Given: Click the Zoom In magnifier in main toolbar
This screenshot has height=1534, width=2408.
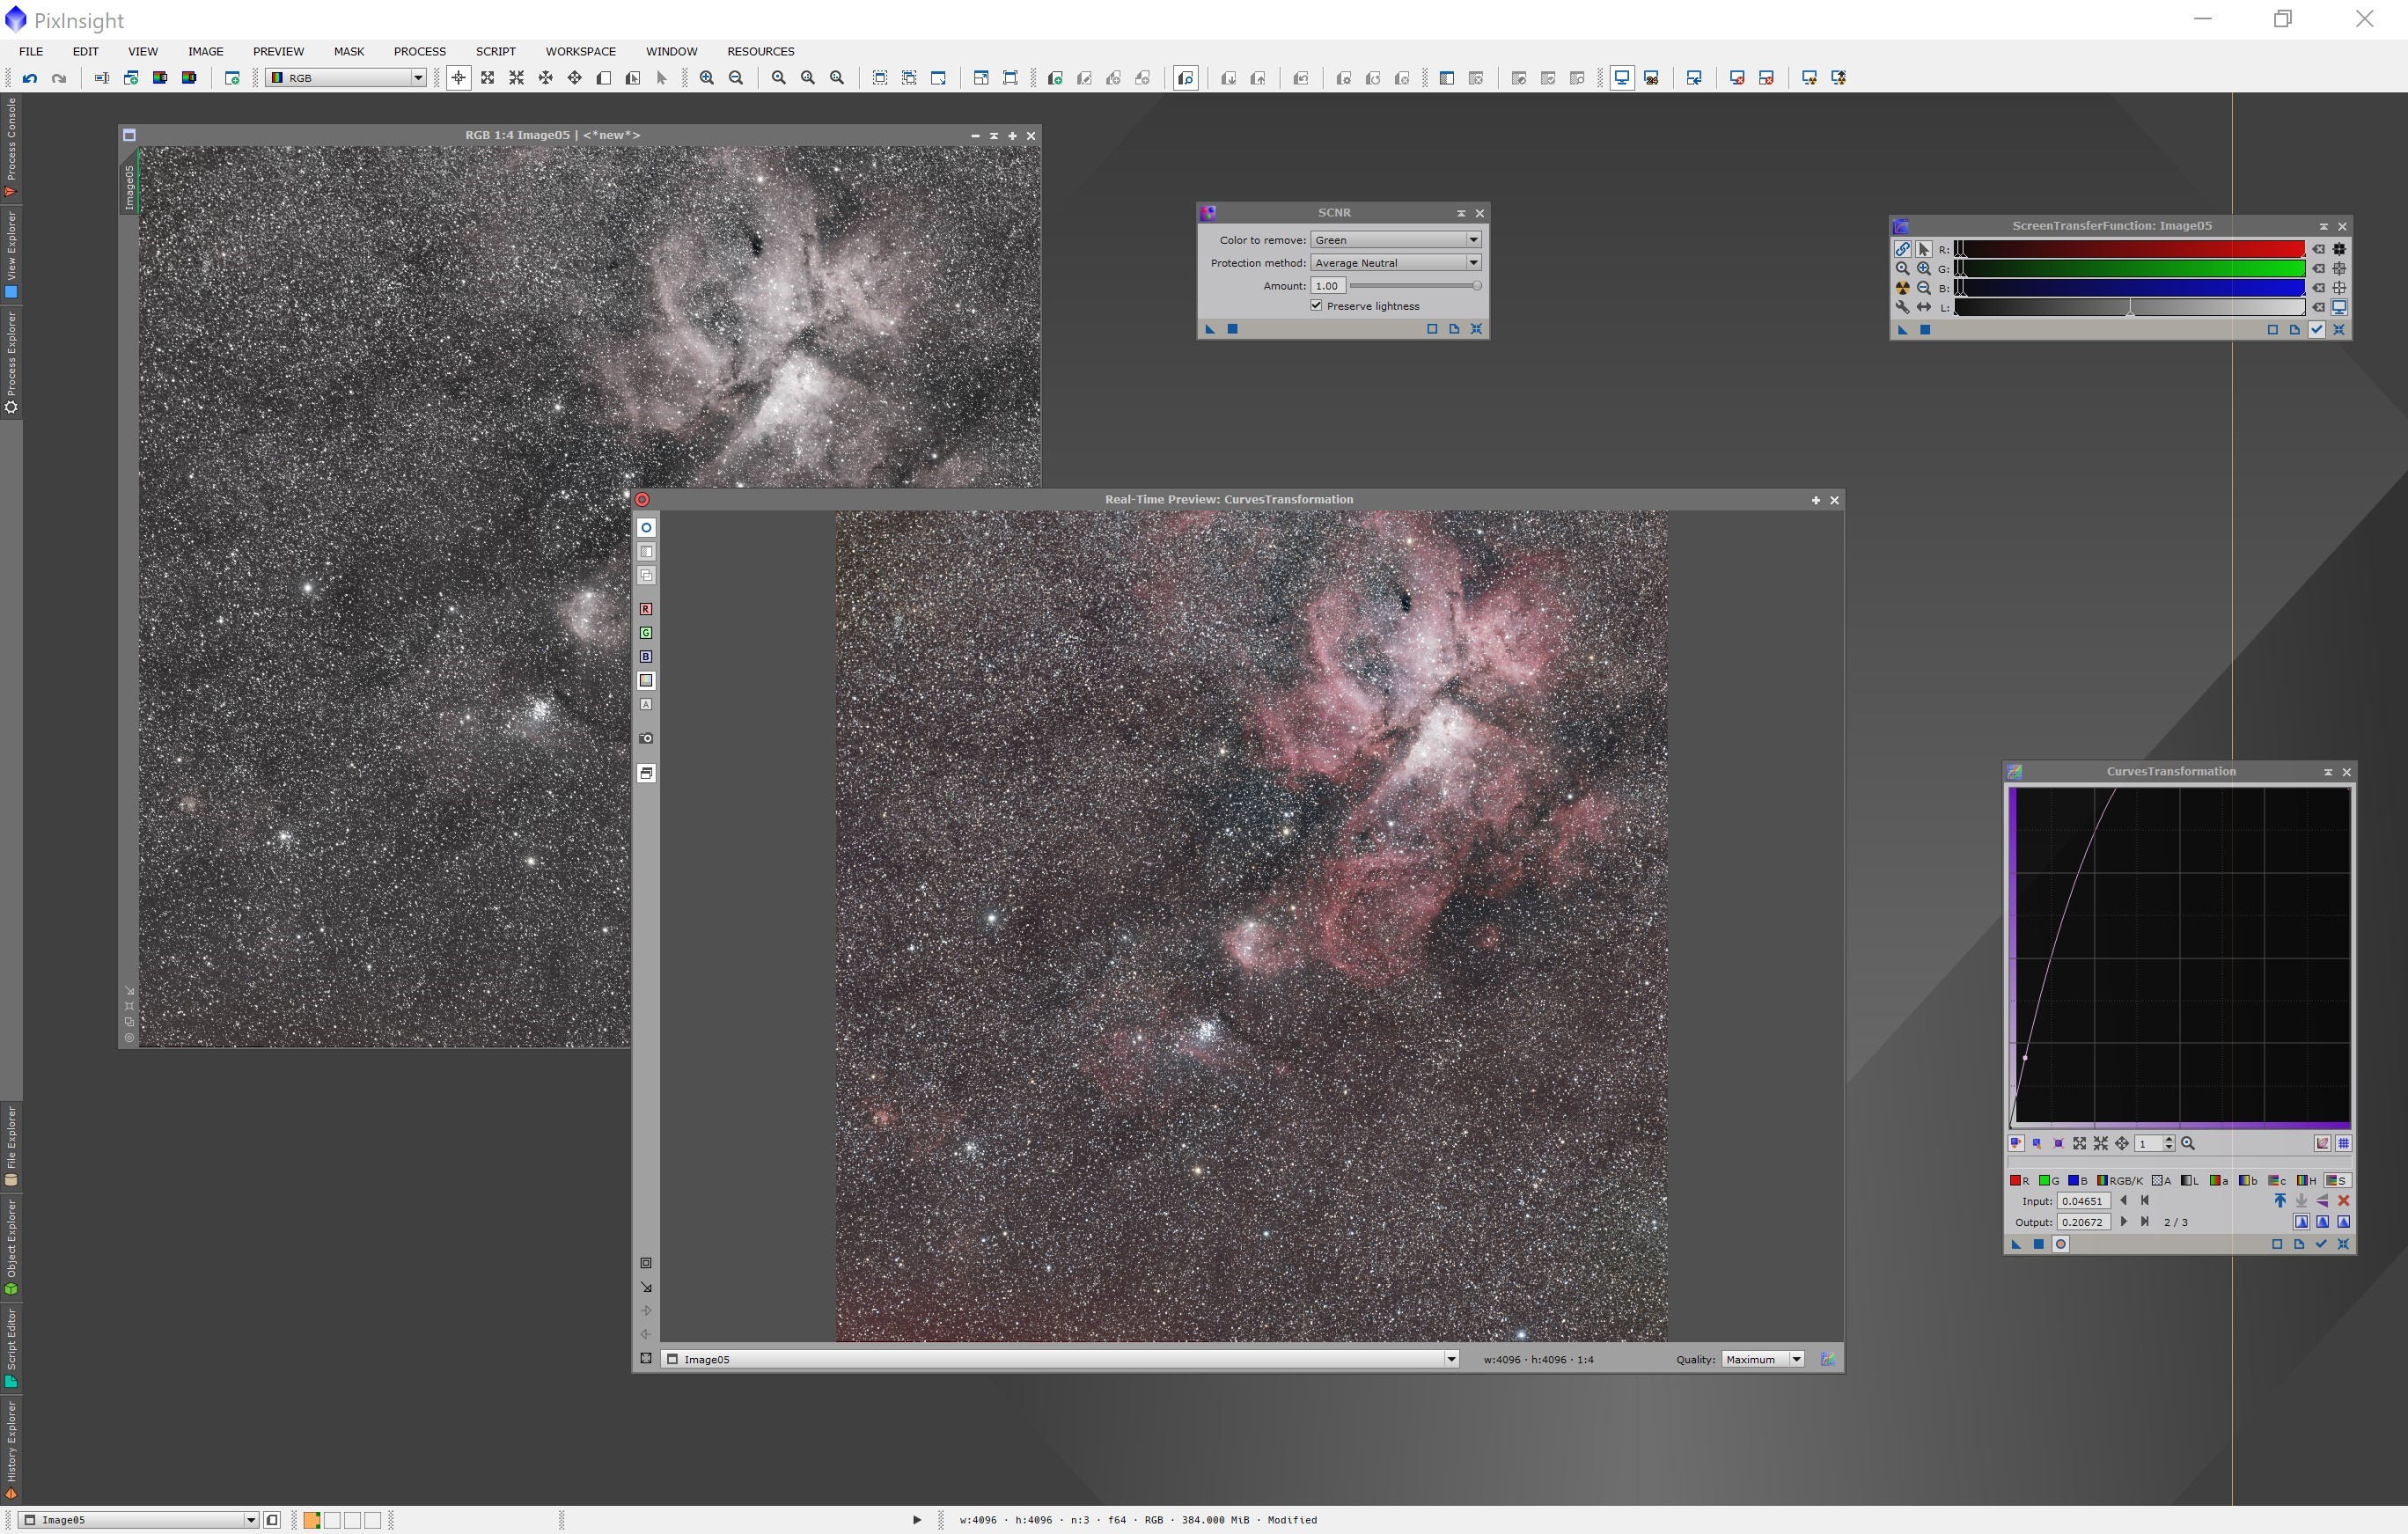Looking at the screenshot, I should click(707, 78).
